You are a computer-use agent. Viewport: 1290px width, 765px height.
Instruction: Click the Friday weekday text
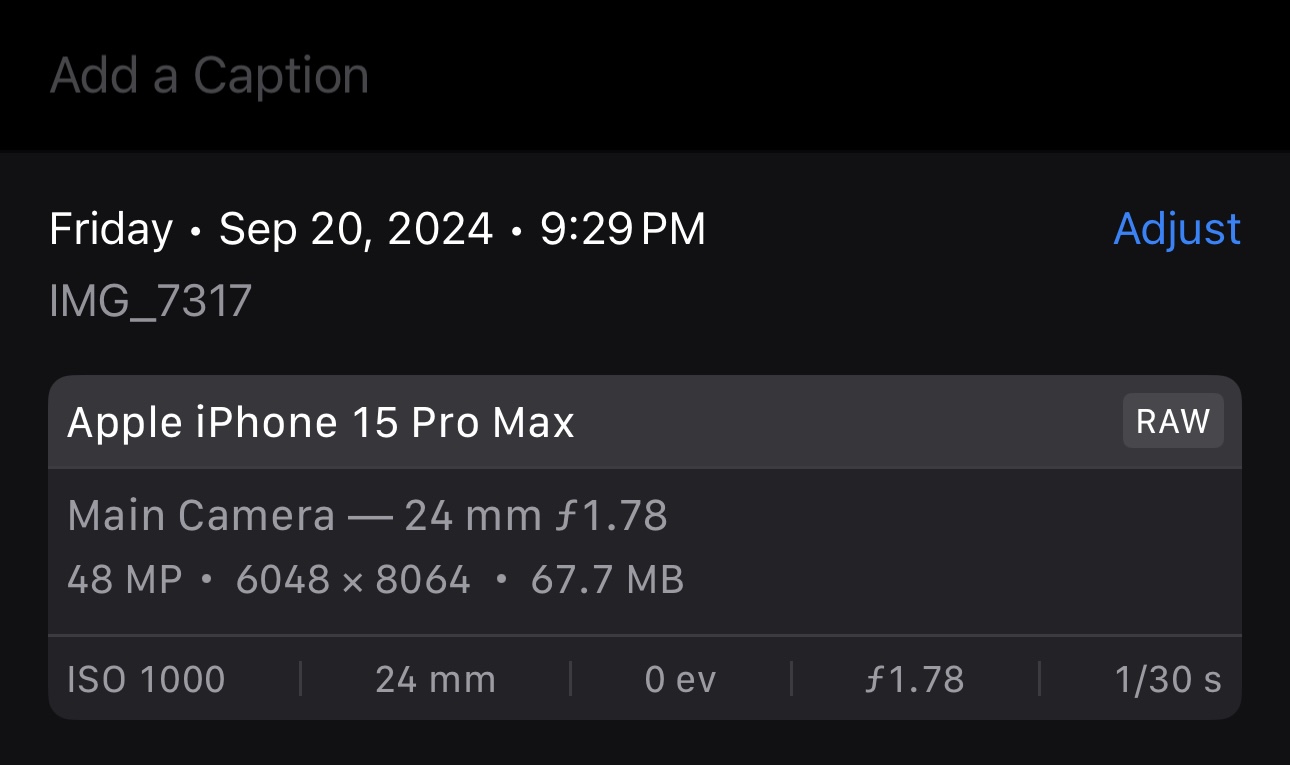coord(111,229)
